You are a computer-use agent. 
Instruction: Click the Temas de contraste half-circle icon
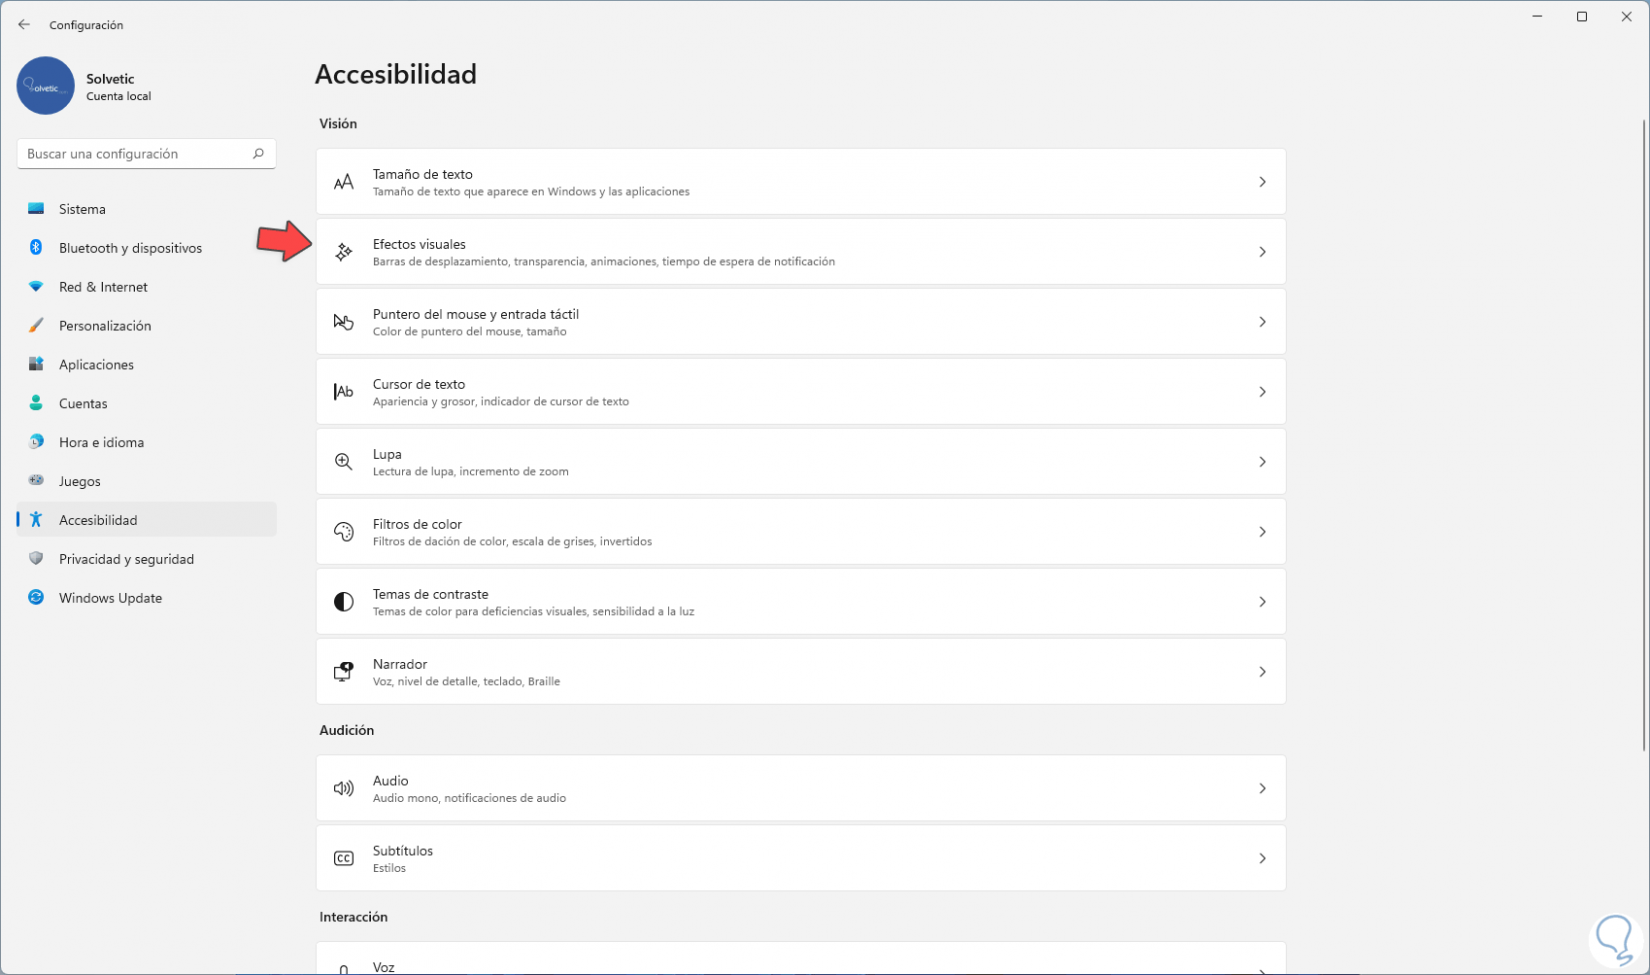click(x=343, y=602)
